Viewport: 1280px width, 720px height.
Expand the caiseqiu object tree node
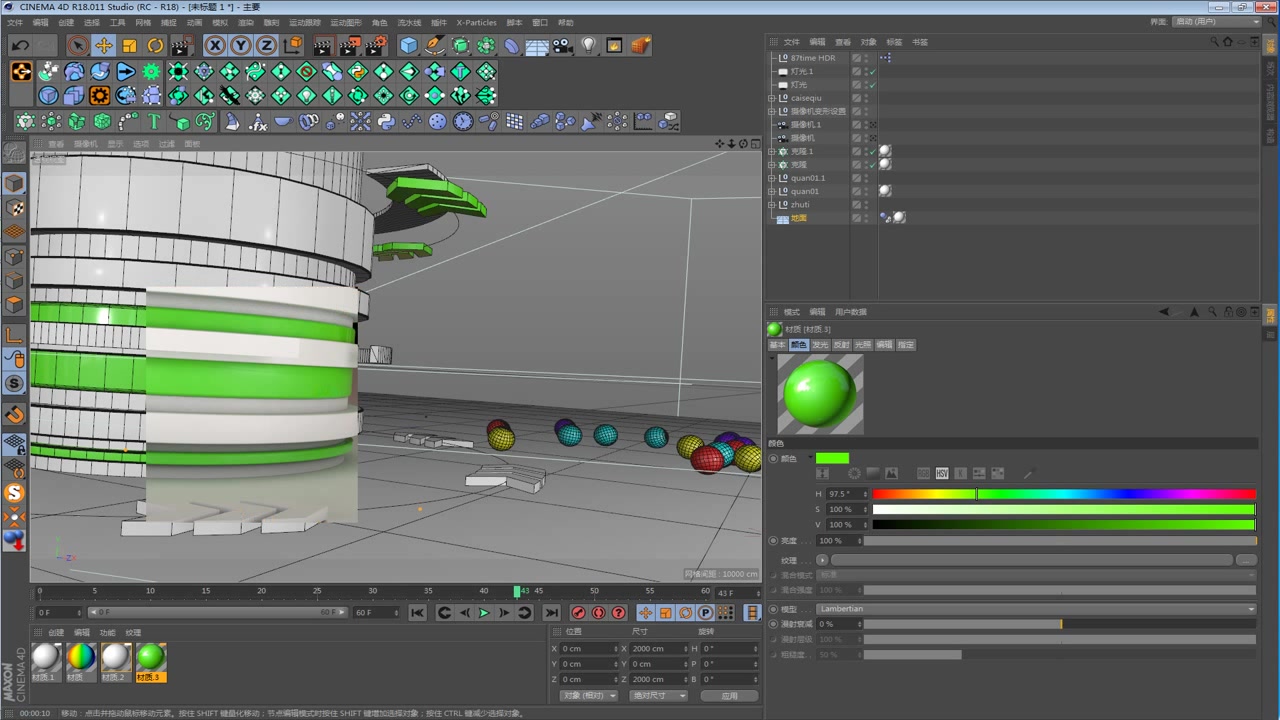pos(771,98)
